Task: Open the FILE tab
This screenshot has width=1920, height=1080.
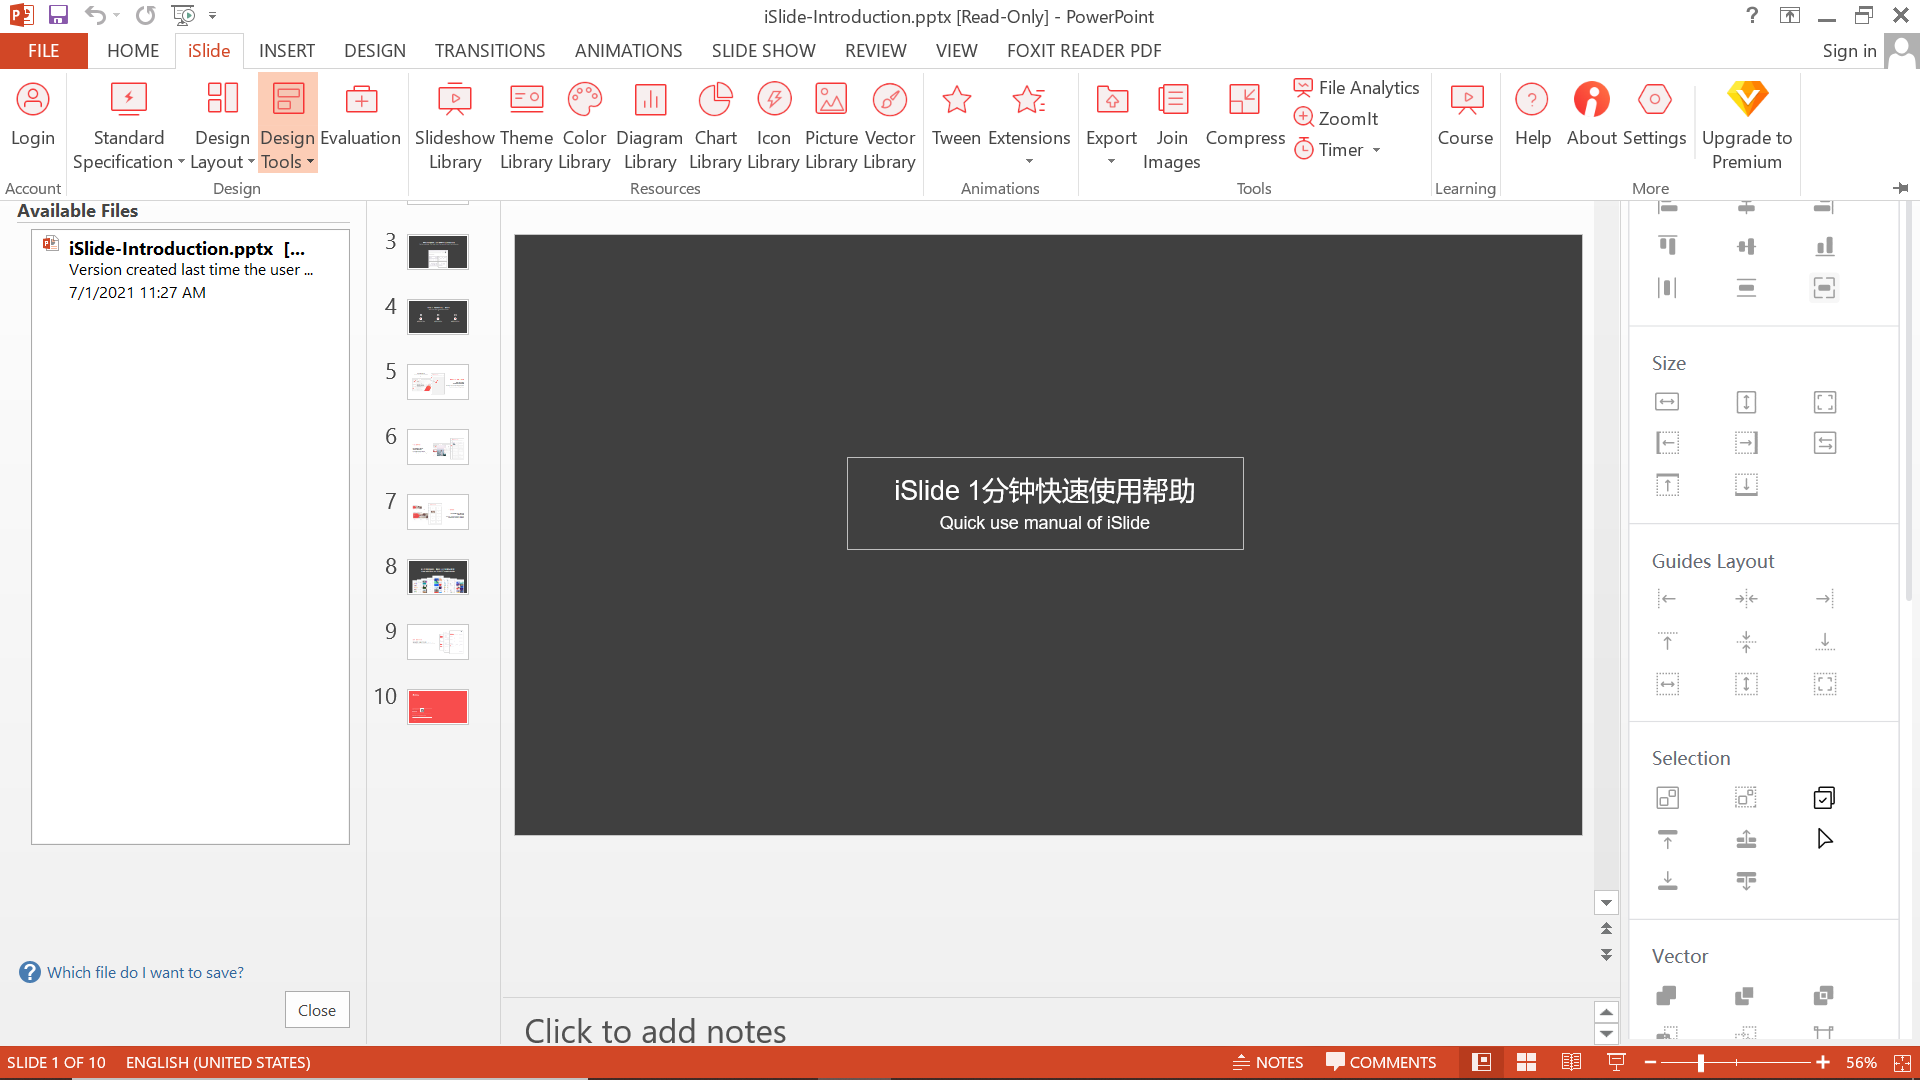Action: (x=44, y=51)
